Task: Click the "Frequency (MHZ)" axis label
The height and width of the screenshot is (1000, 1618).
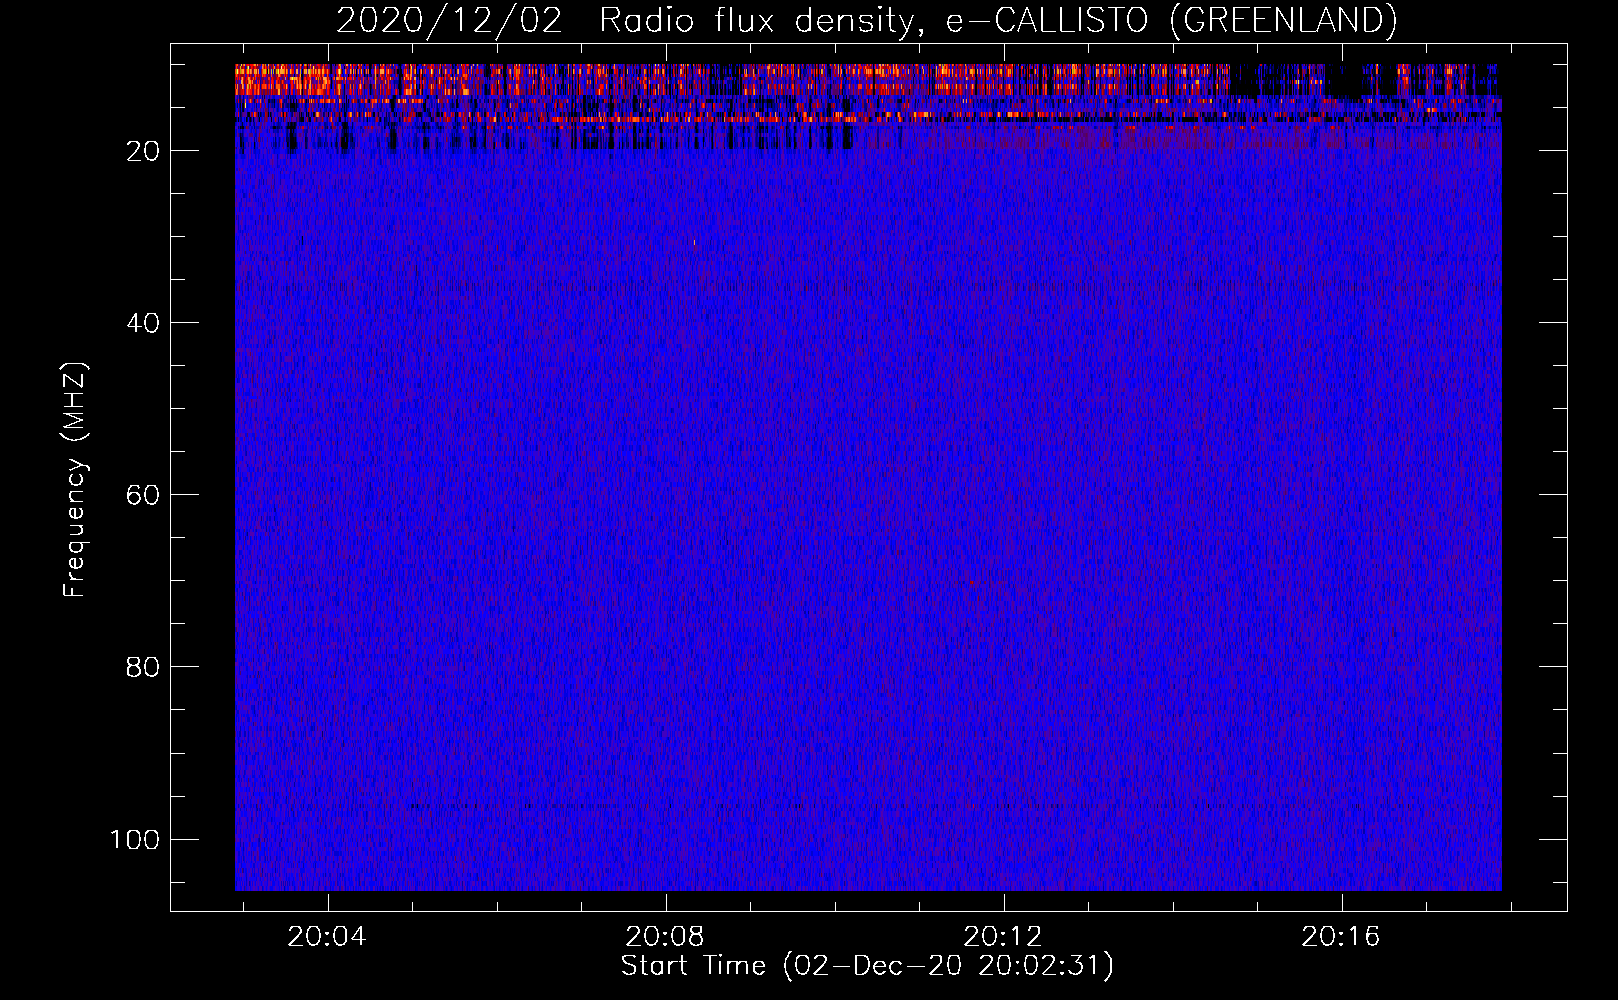Action: [x=75, y=480]
